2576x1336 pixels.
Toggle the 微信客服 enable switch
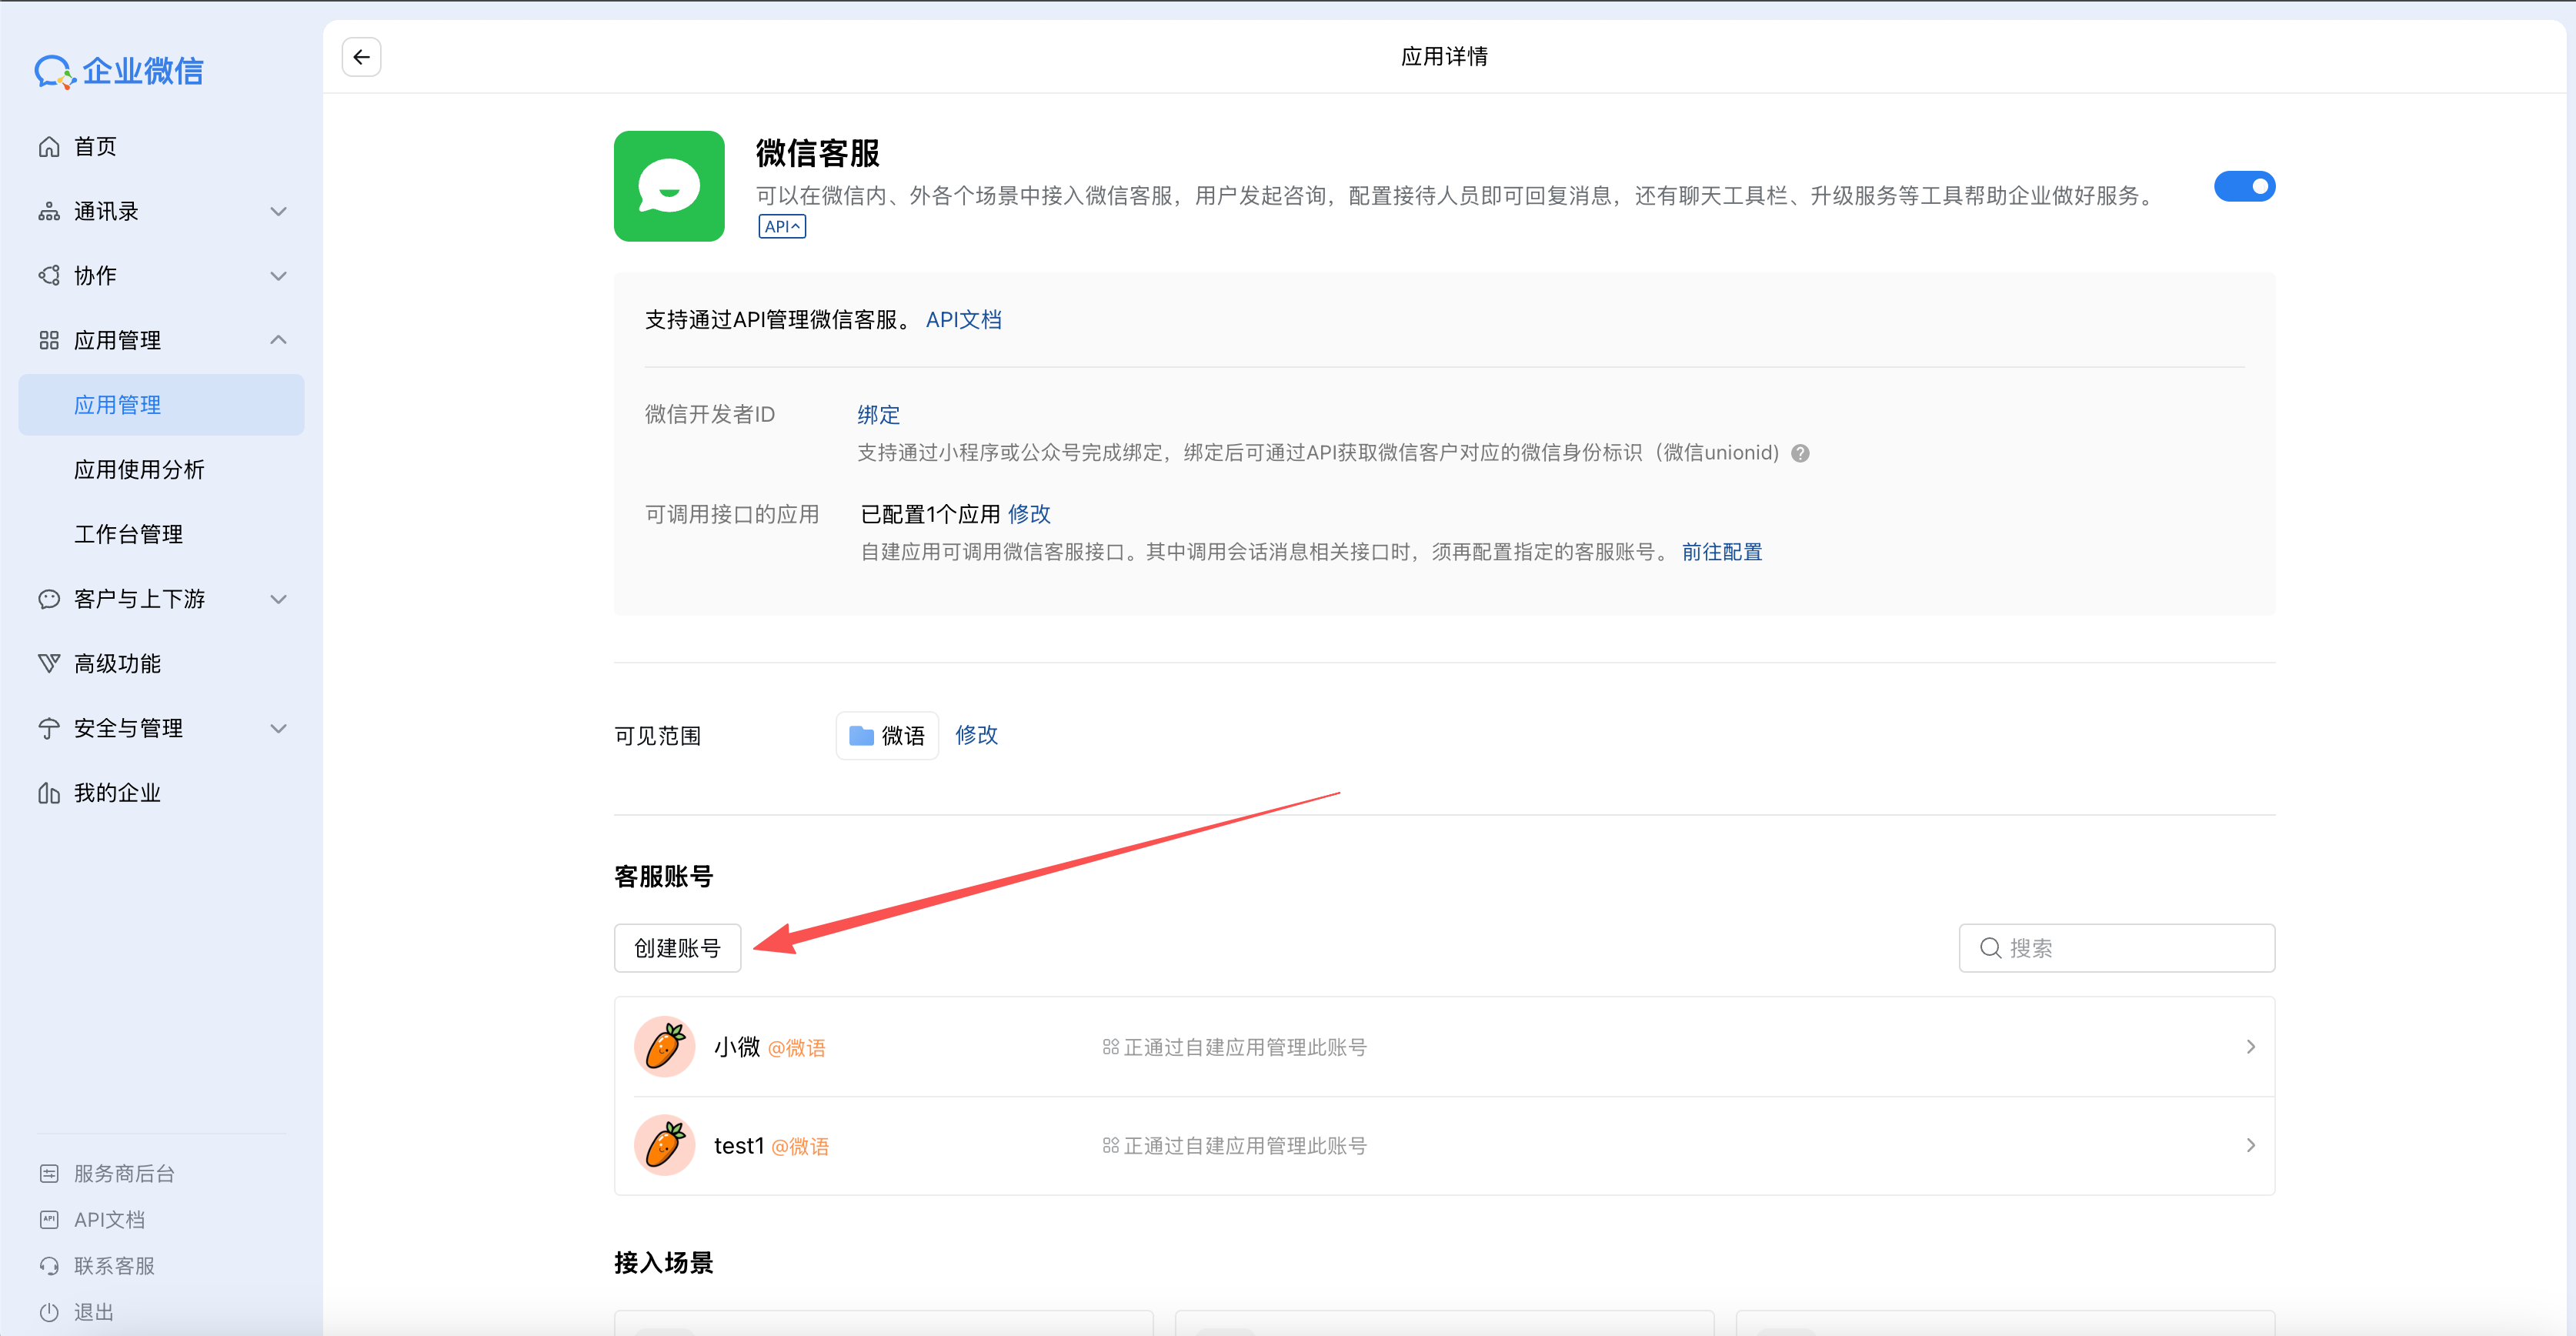pos(2244,186)
